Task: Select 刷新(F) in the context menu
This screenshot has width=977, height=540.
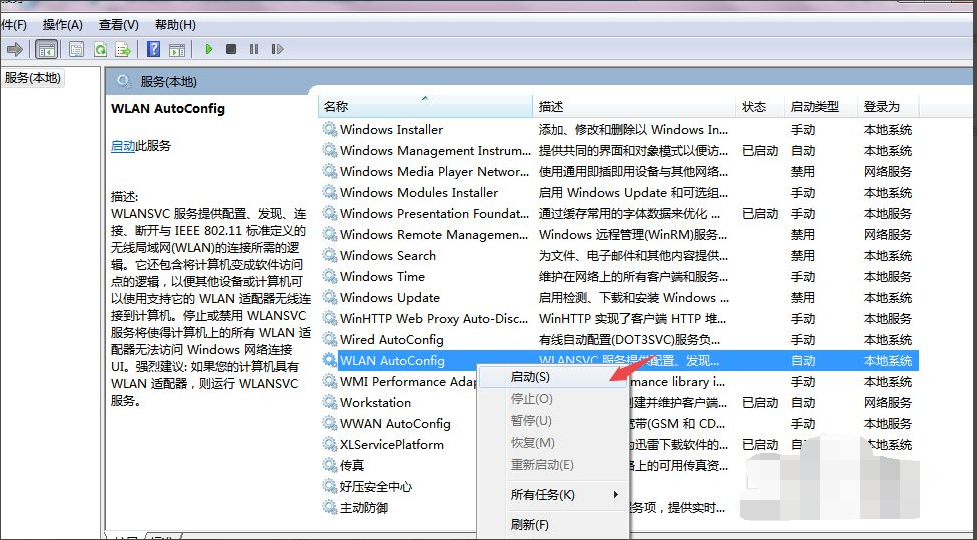Action: (529, 524)
